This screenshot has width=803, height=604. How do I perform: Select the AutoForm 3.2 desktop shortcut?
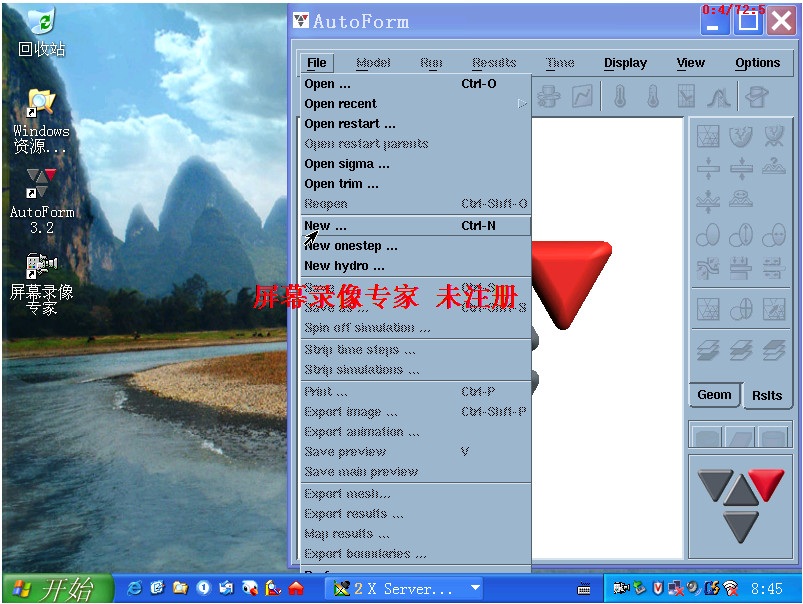click(x=42, y=201)
